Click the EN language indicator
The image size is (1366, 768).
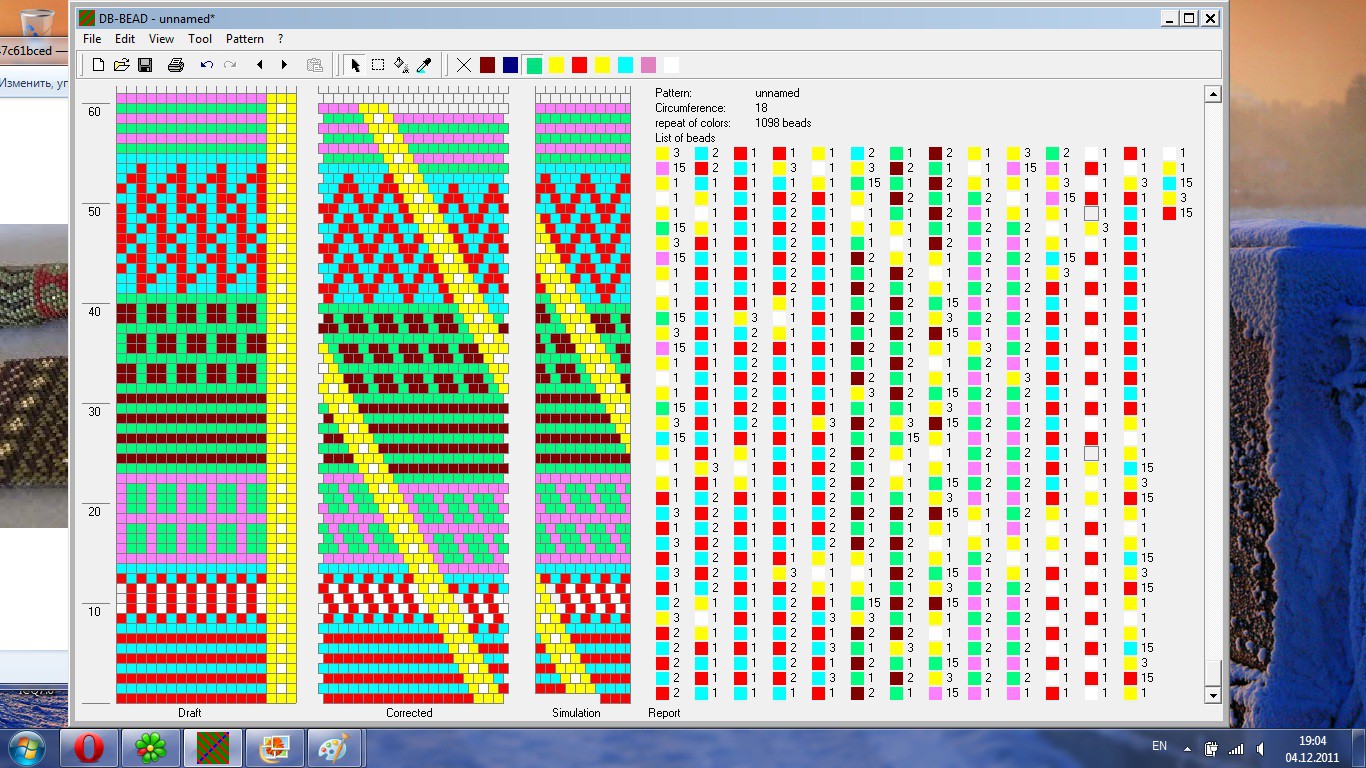1159,746
